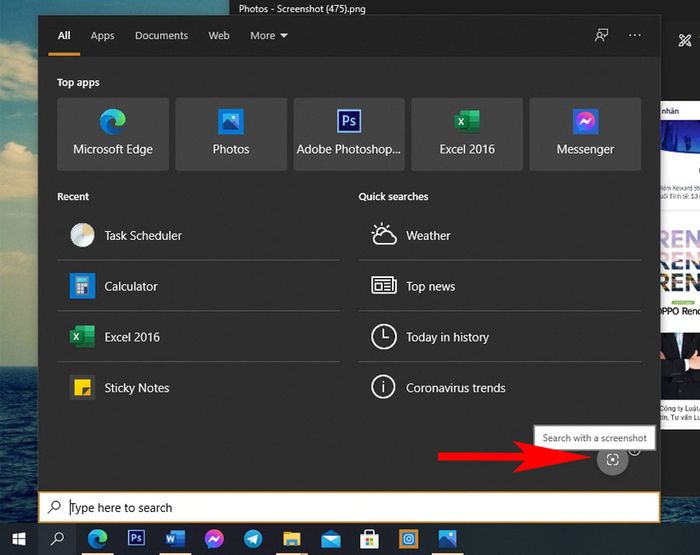
Task: Switch to the Documents tab
Action: point(161,36)
